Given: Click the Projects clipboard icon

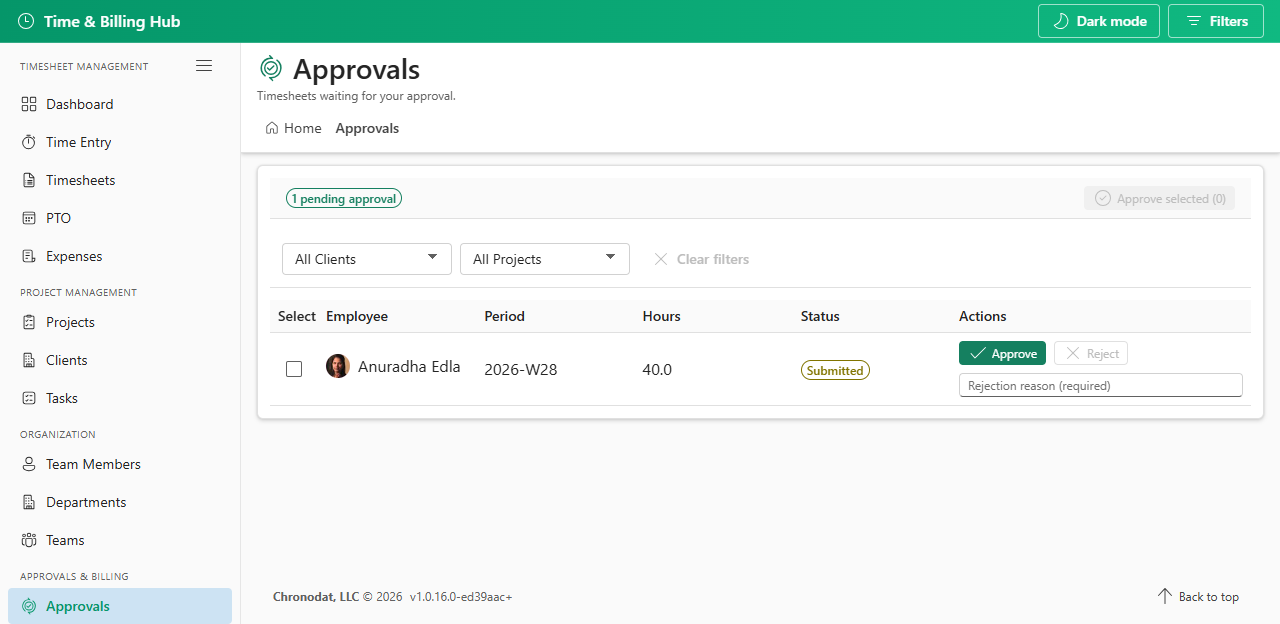Looking at the screenshot, I should point(29,322).
